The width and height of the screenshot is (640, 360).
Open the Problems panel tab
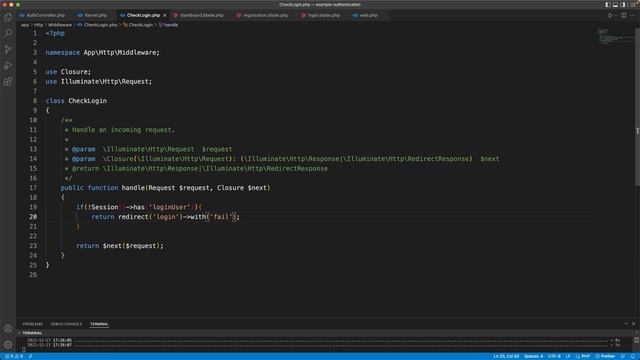(x=32, y=324)
